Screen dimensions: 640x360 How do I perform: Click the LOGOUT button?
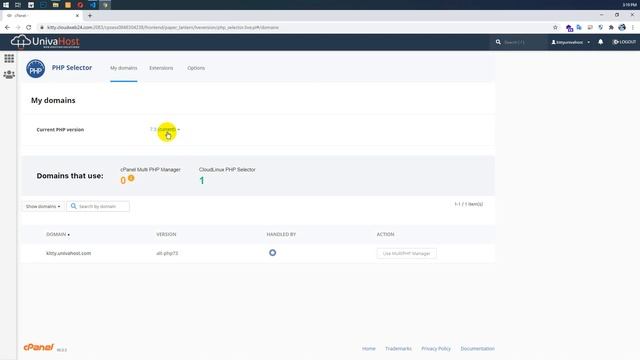pos(624,42)
